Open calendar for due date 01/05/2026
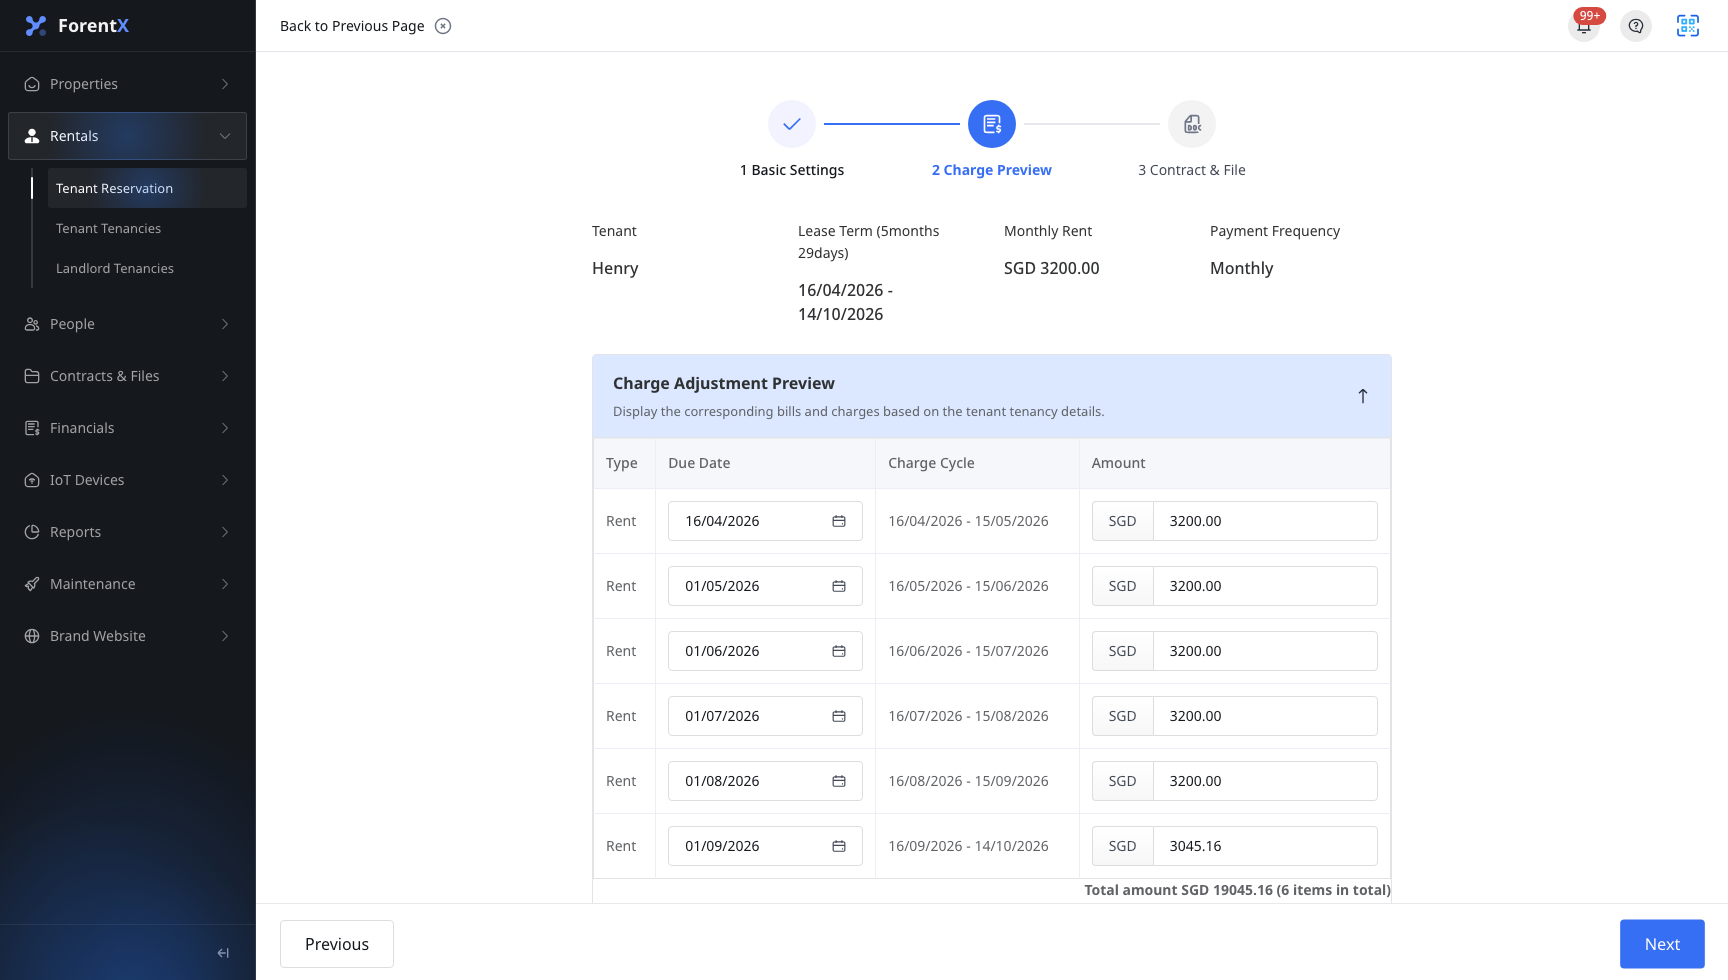Screen dimensions: 1728x980 point(839,586)
